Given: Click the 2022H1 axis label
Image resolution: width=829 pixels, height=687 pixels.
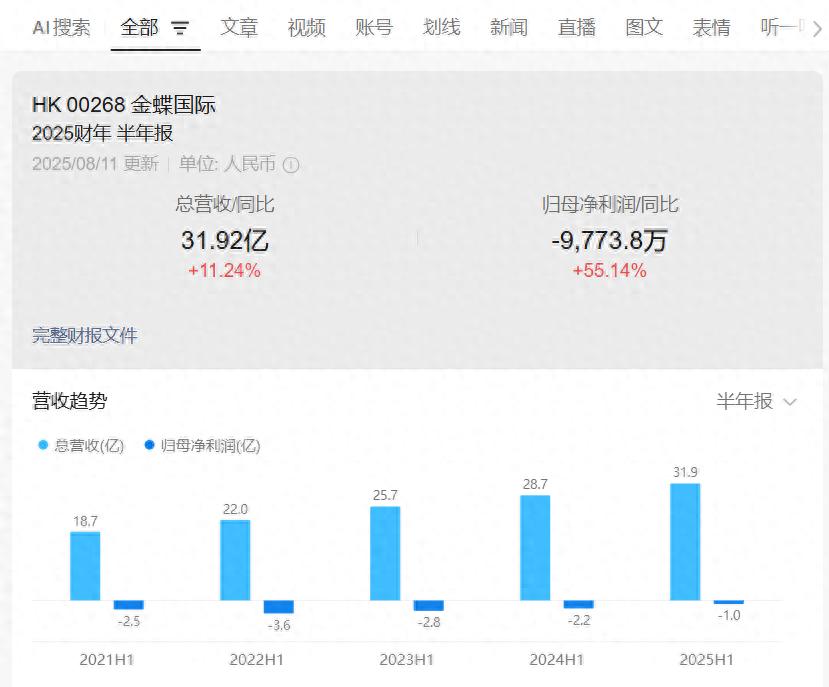Looking at the screenshot, I should coord(256,659).
